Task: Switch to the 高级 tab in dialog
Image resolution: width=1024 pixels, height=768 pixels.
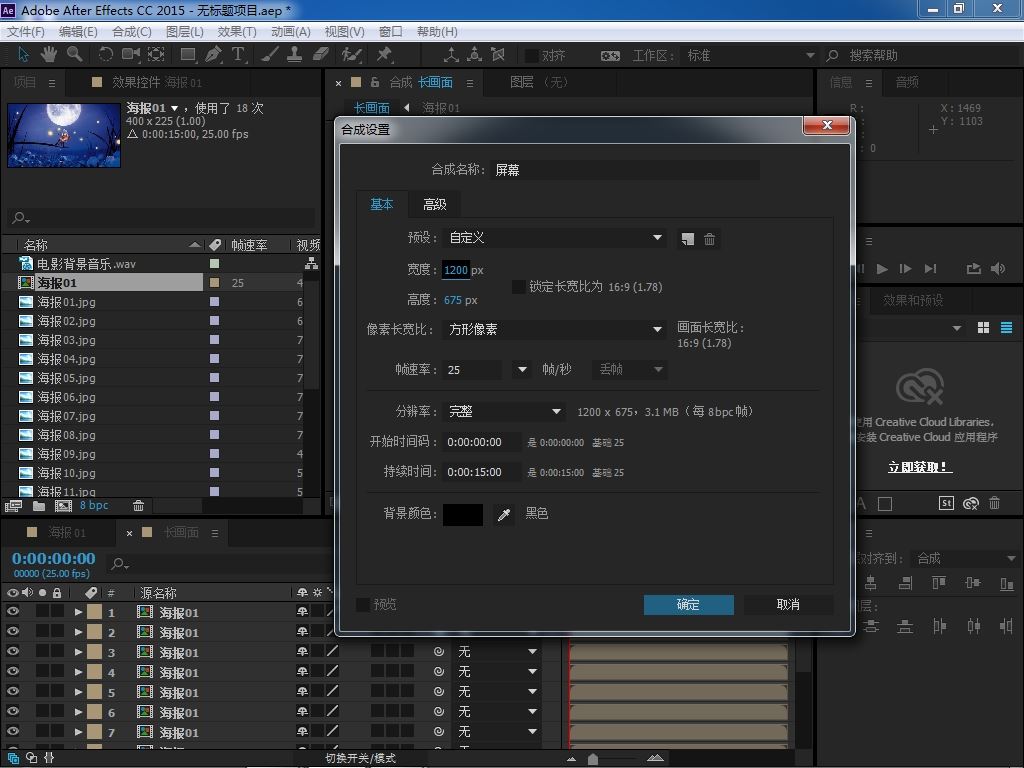Action: pyautogui.click(x=434, y=204)
